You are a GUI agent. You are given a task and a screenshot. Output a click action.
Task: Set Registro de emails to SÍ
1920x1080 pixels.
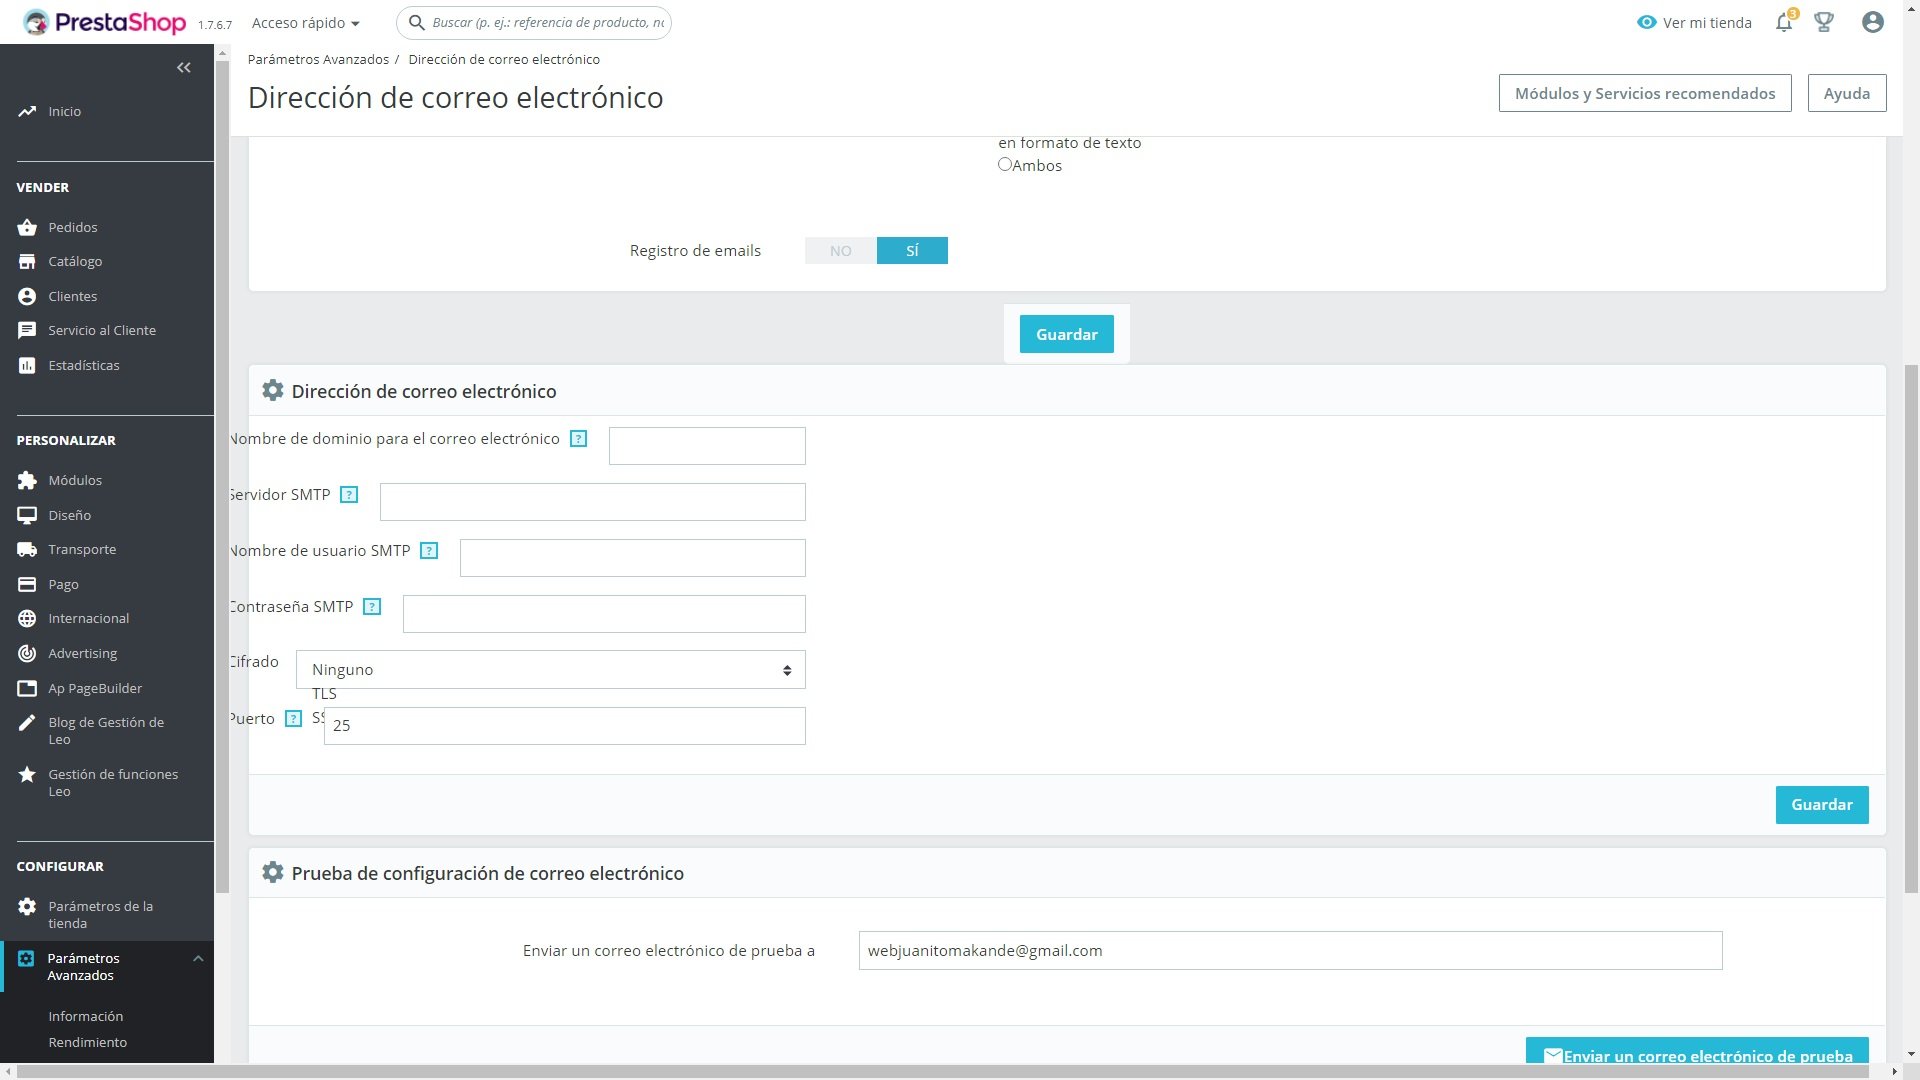pos(912,251)
